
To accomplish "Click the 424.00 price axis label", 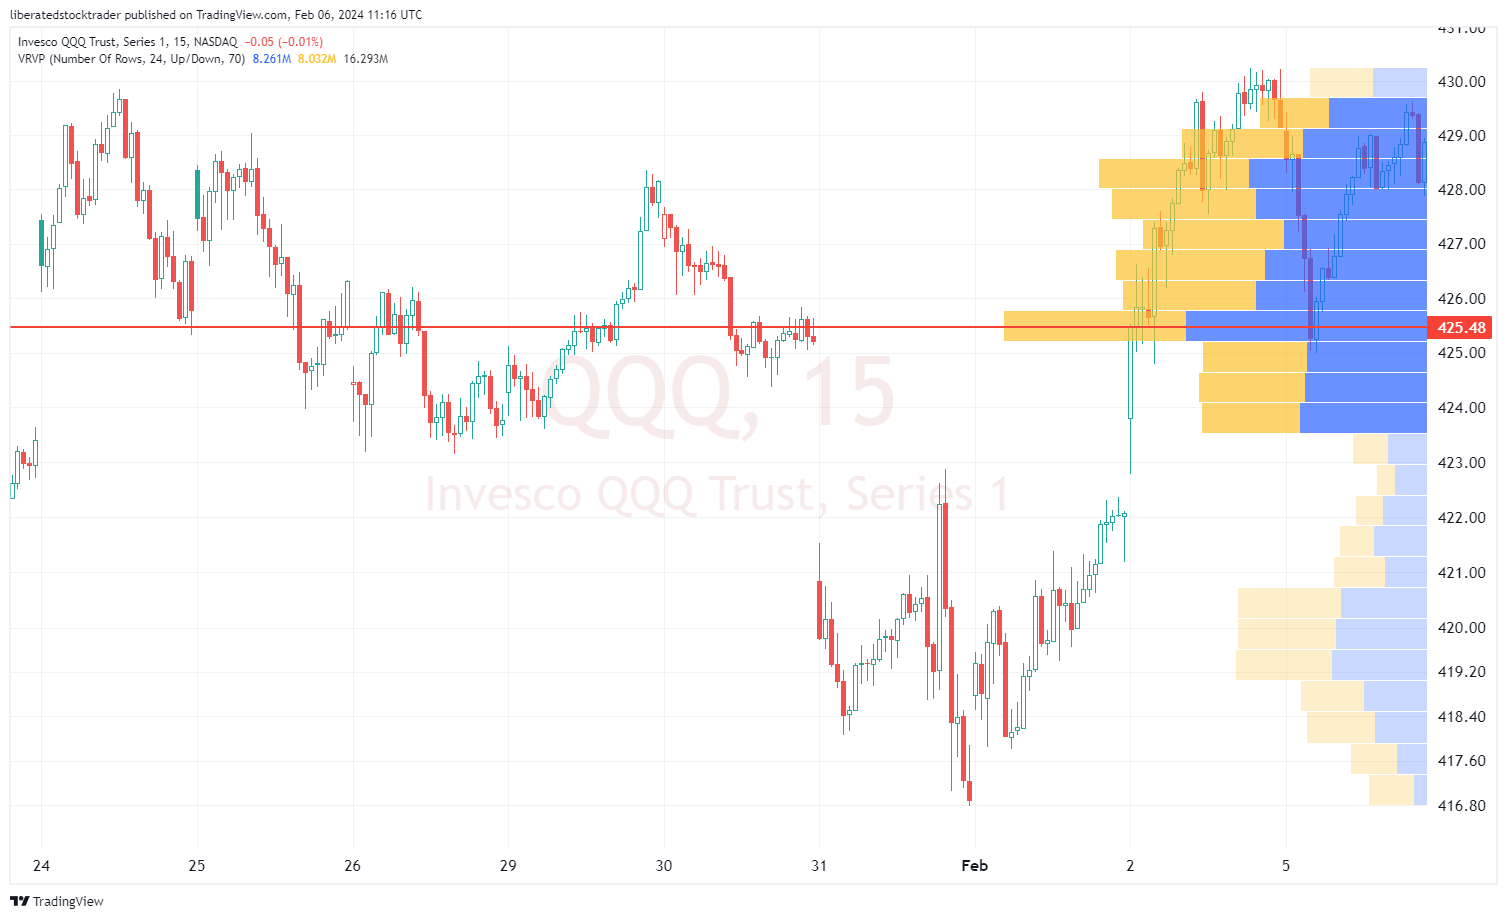I will click(1461, 407).
